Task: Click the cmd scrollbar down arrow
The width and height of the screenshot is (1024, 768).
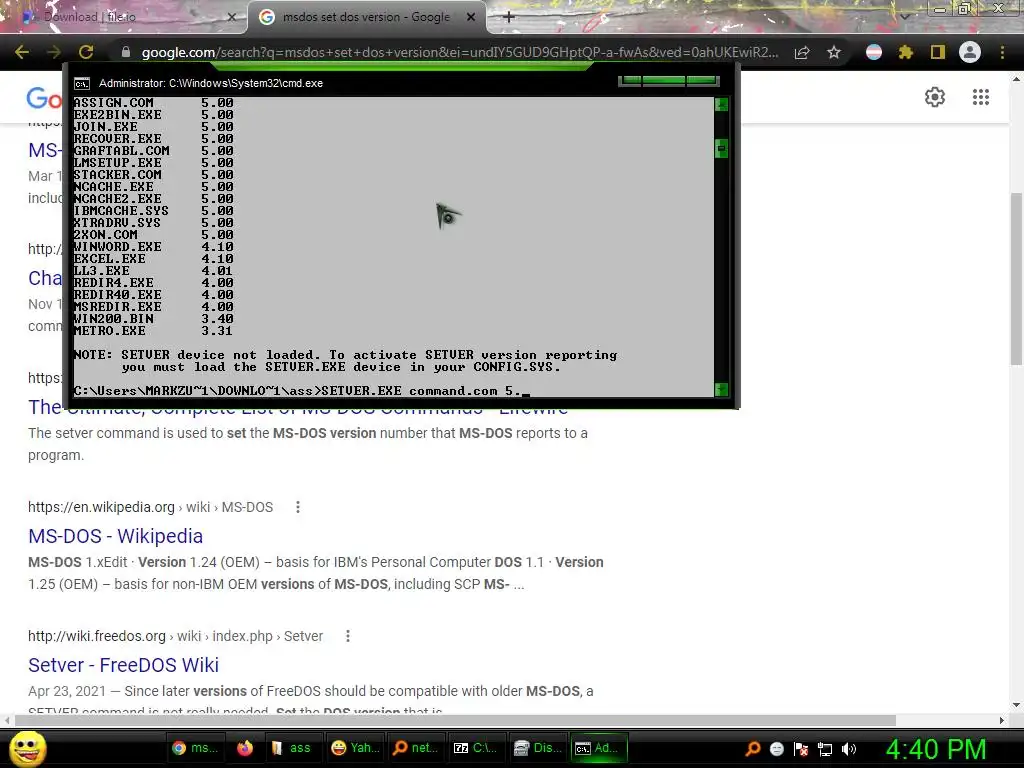Action: [x=722, y=390]
